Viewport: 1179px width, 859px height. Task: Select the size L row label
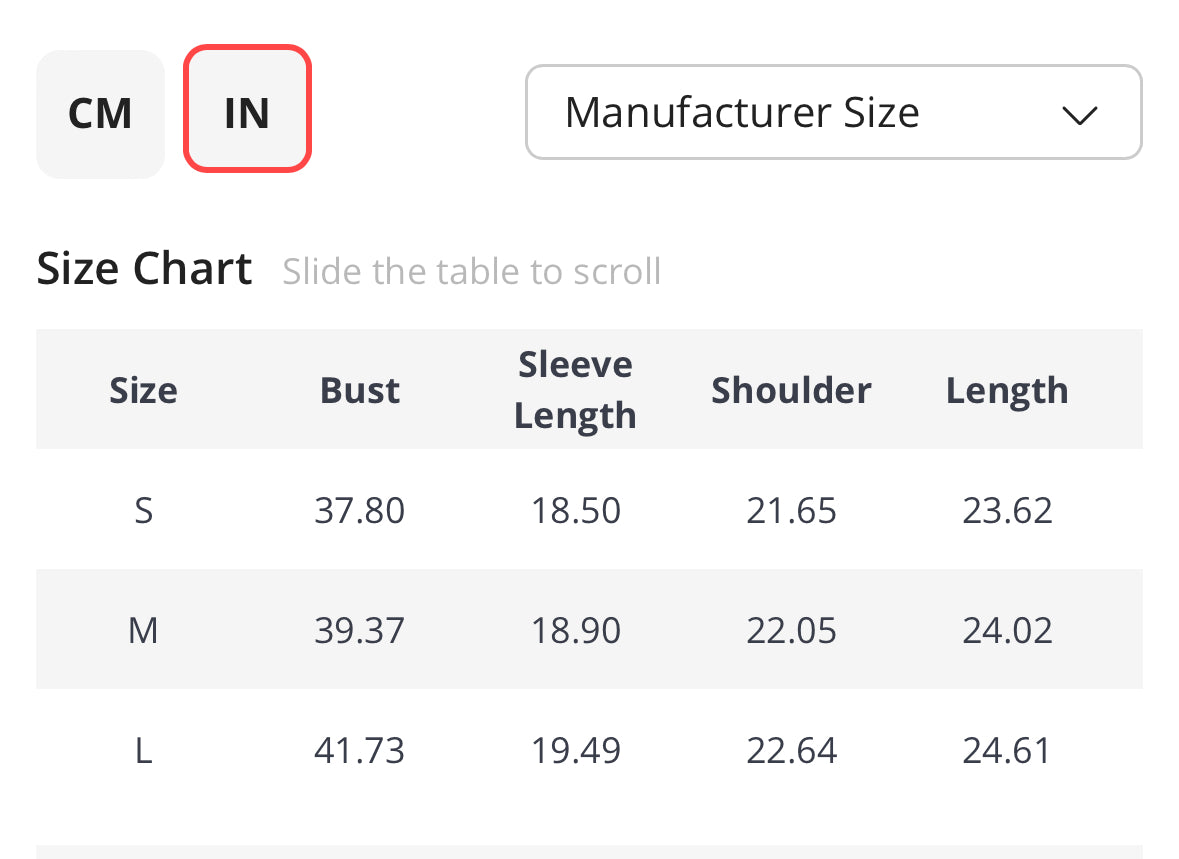[x=143, y=750]
